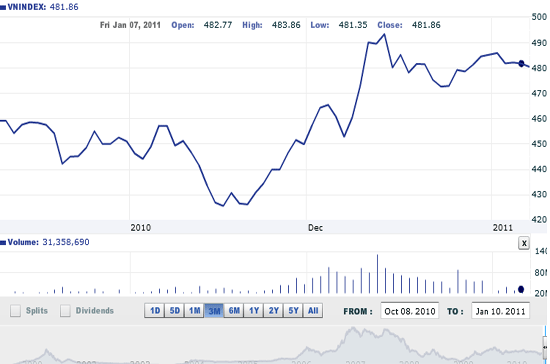The height and width of the screenshot is (364, 550).
Task: Click the 'Dec' axis label
Action: pyautogui.click(x=315, y=228)
